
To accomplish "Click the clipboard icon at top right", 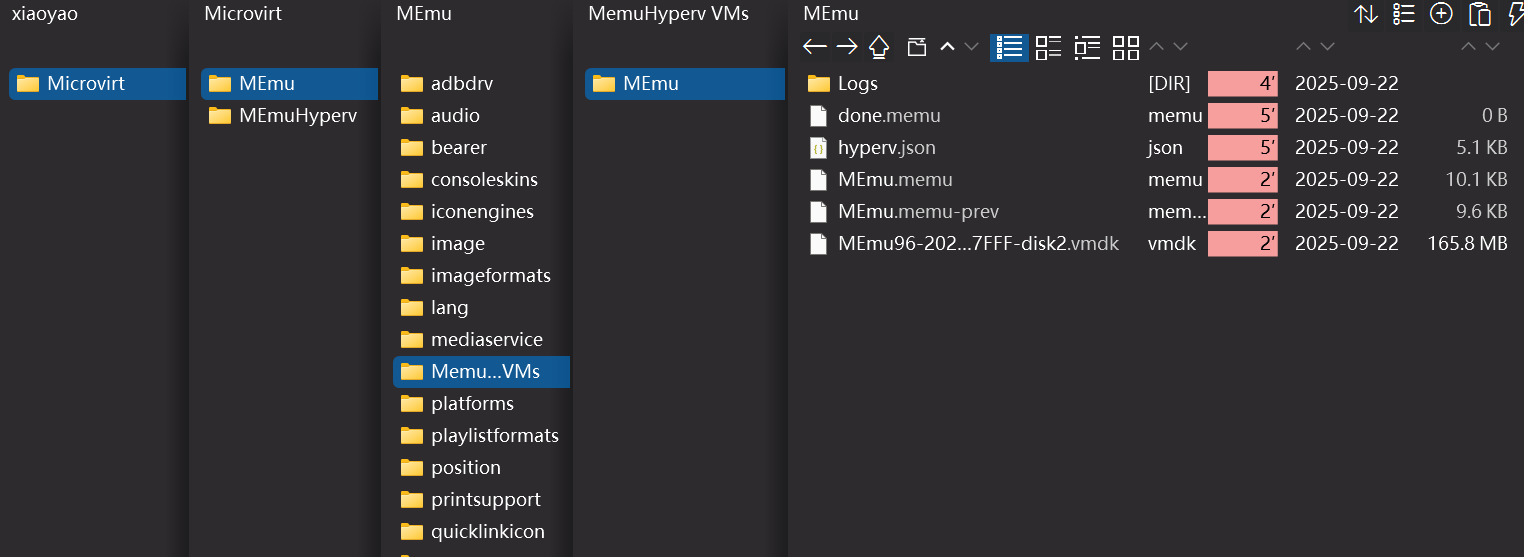I will pyautogui.click(x=1479, y=14).
